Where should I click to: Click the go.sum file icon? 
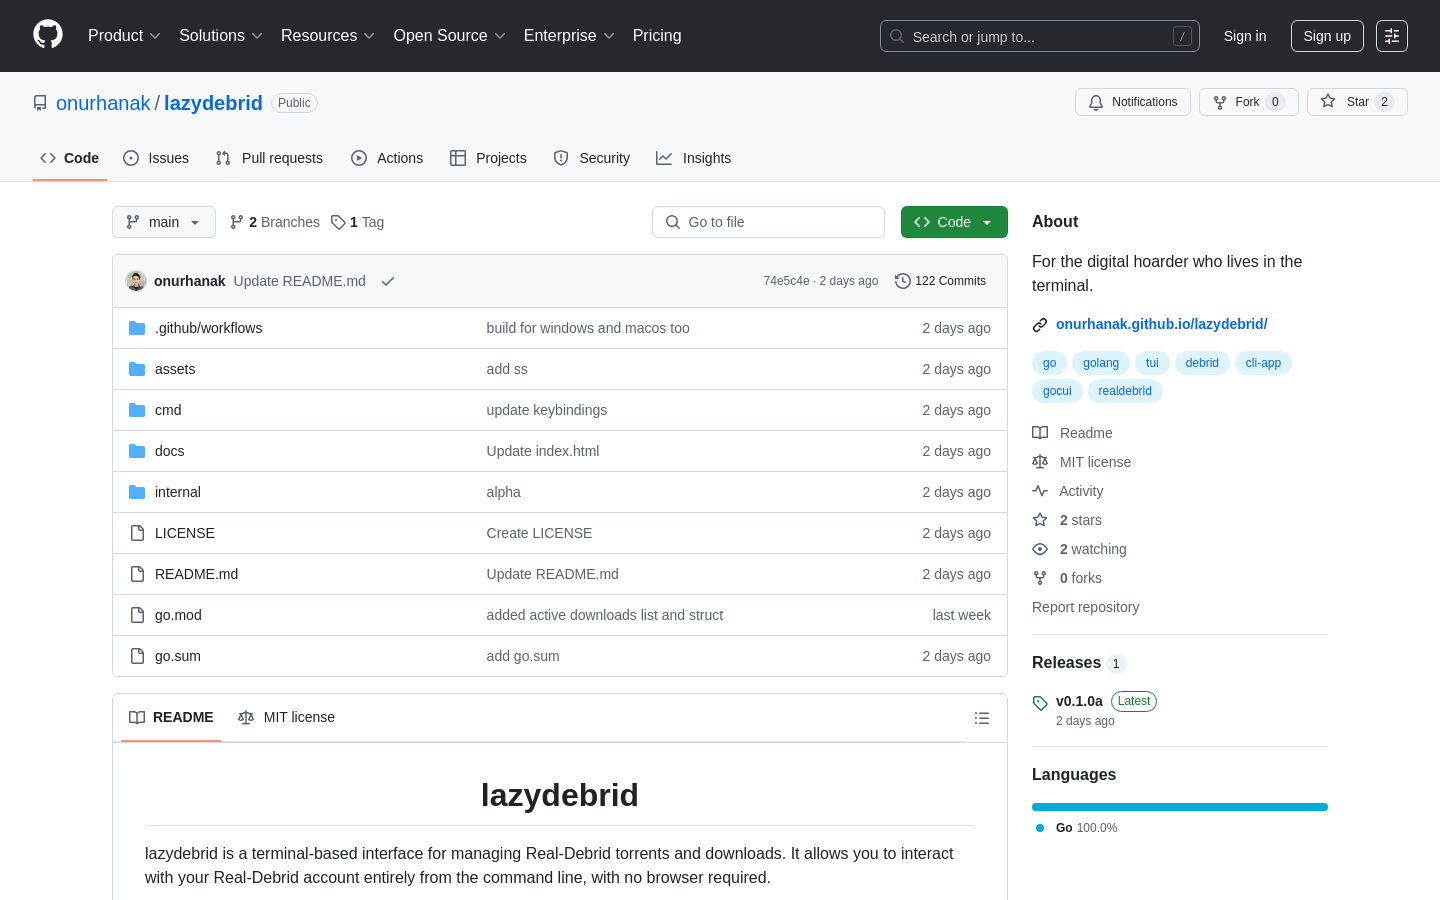[137, 656]
